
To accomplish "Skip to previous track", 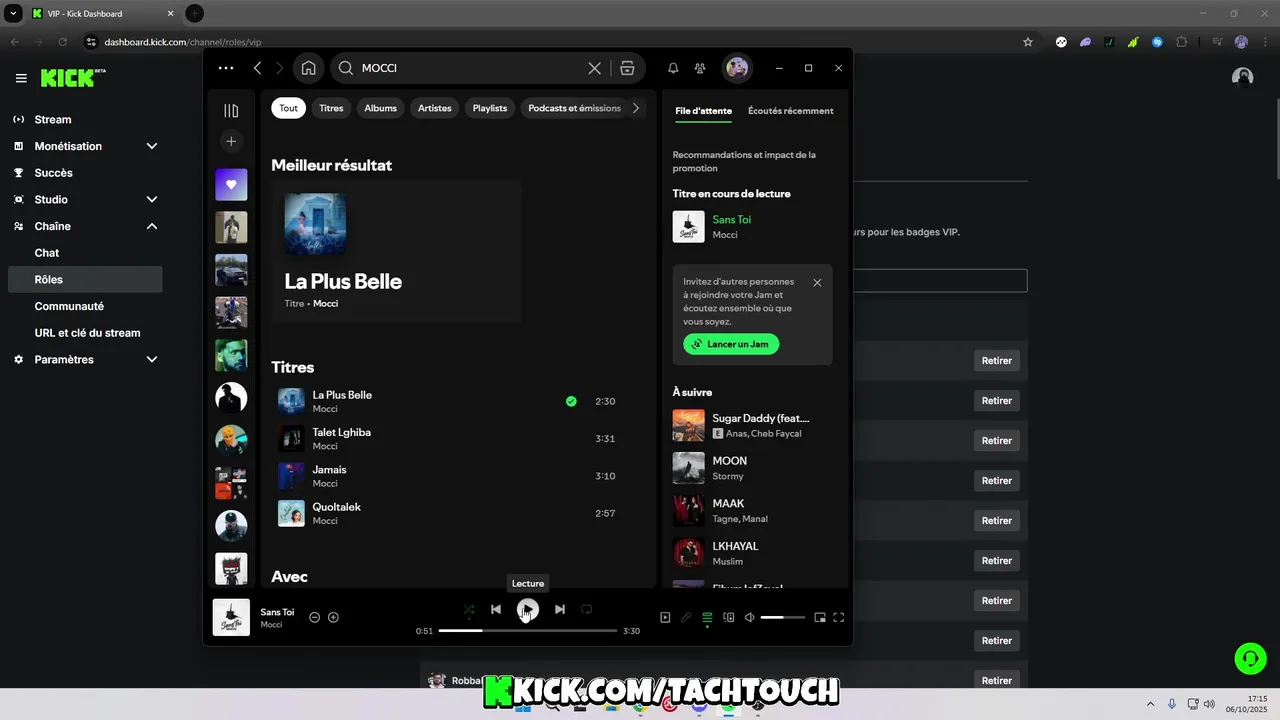I will (x=496, y=609).
